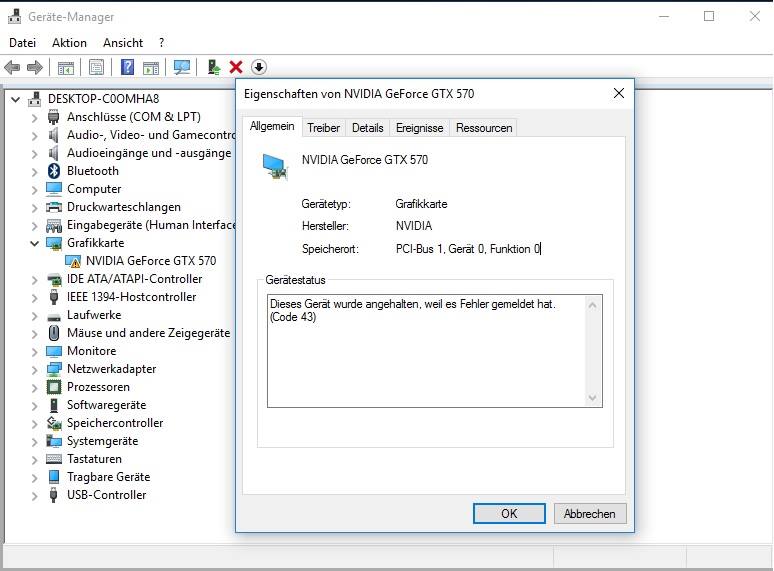Select the Tastaturen tree entry

click(94, 459)
